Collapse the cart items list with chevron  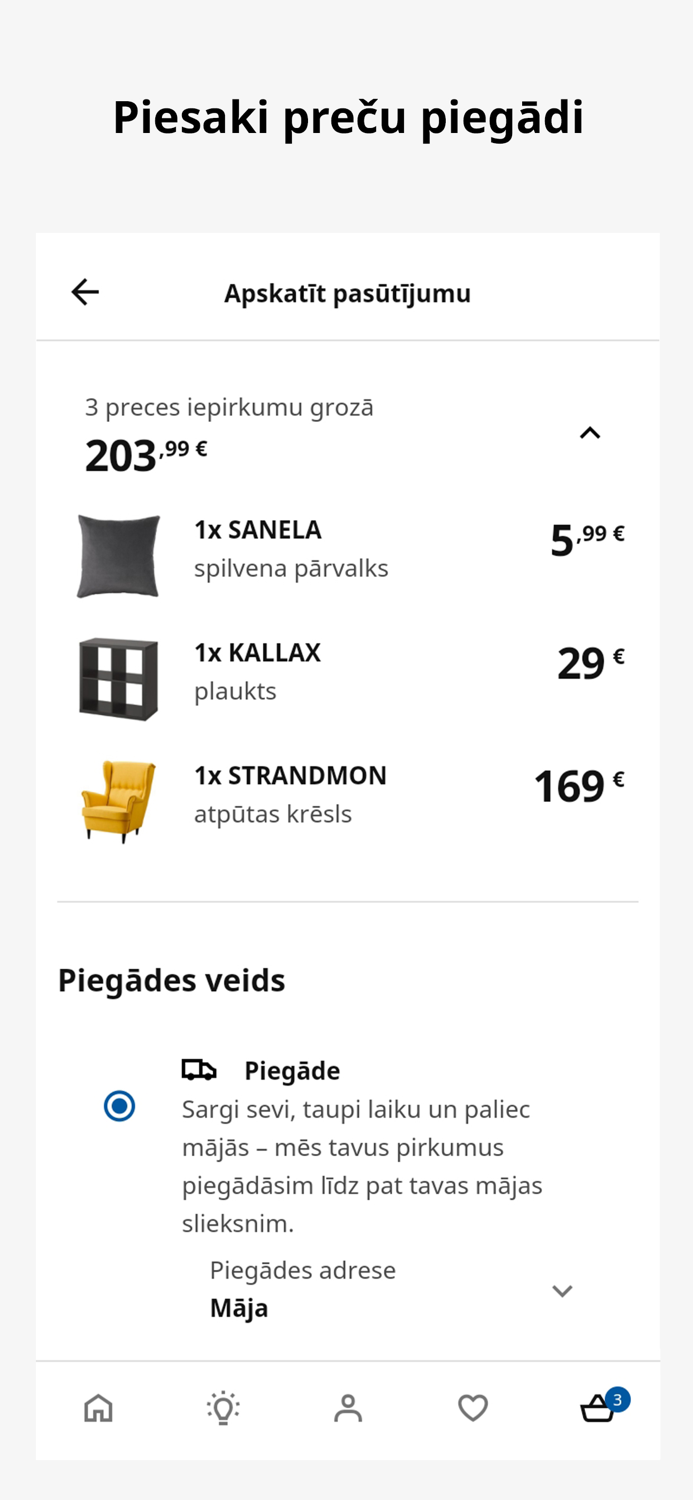(590, 432)
